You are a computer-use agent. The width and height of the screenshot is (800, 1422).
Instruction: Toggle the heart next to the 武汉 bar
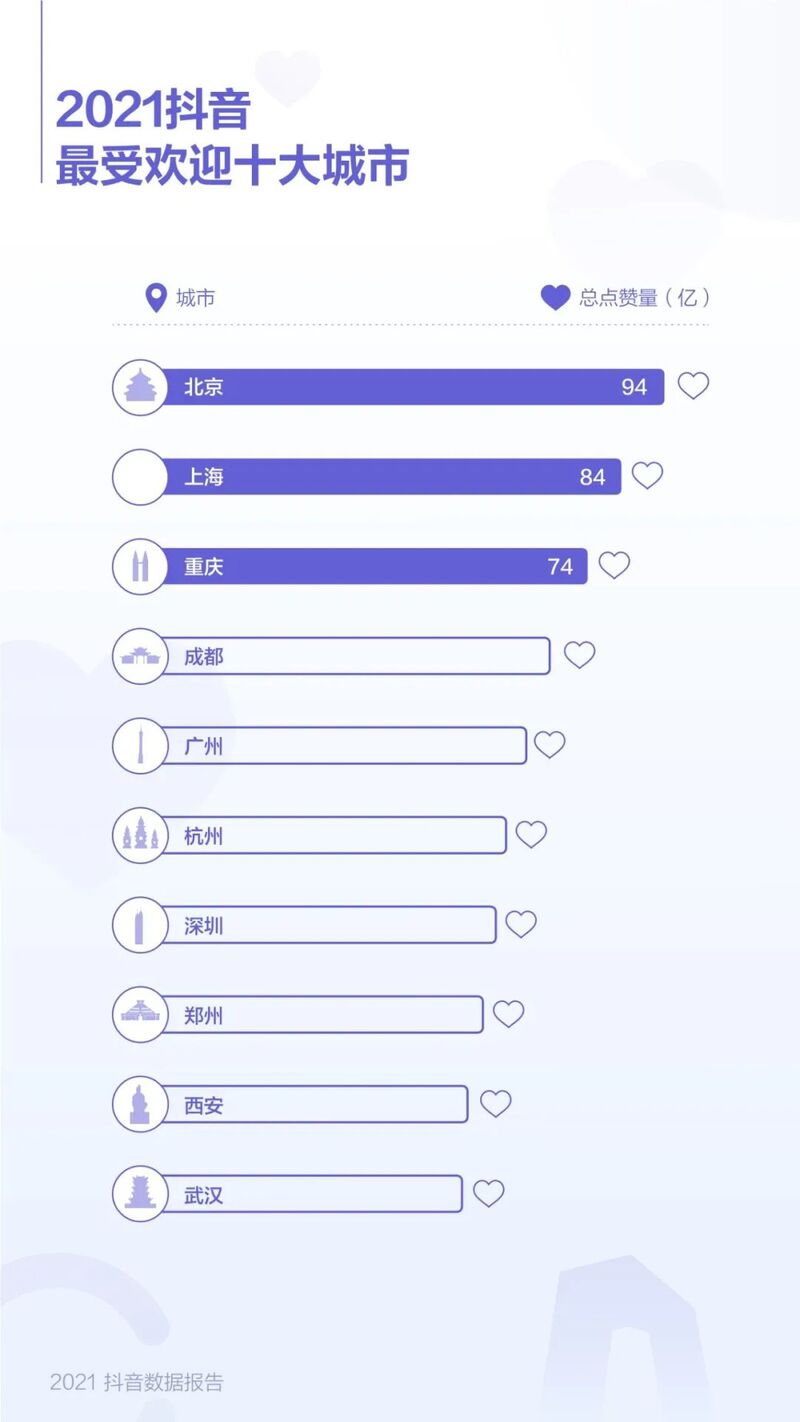click(x=488, y=1193)
